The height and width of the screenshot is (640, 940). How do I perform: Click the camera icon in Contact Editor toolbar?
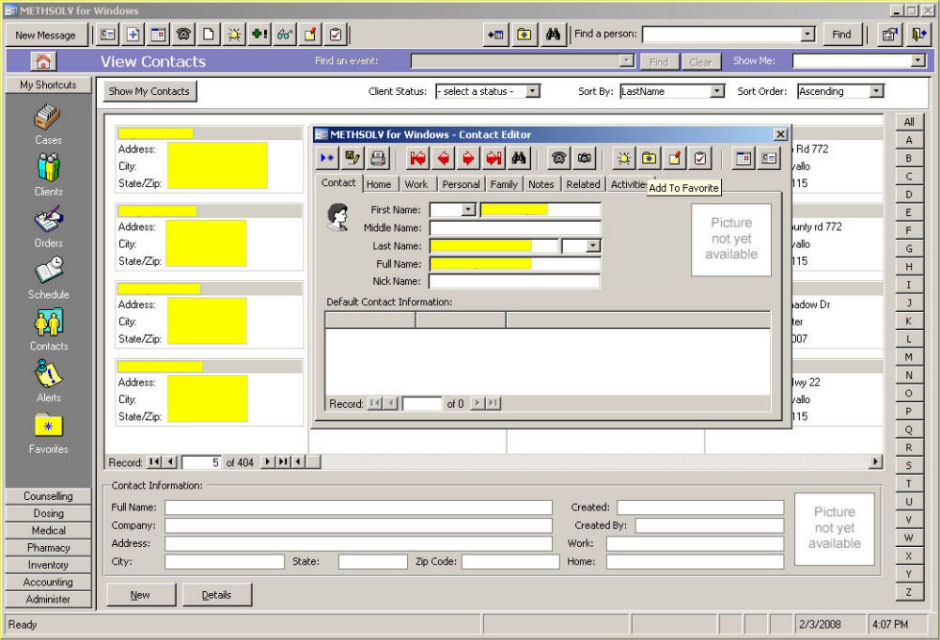[x=584, y=158]
